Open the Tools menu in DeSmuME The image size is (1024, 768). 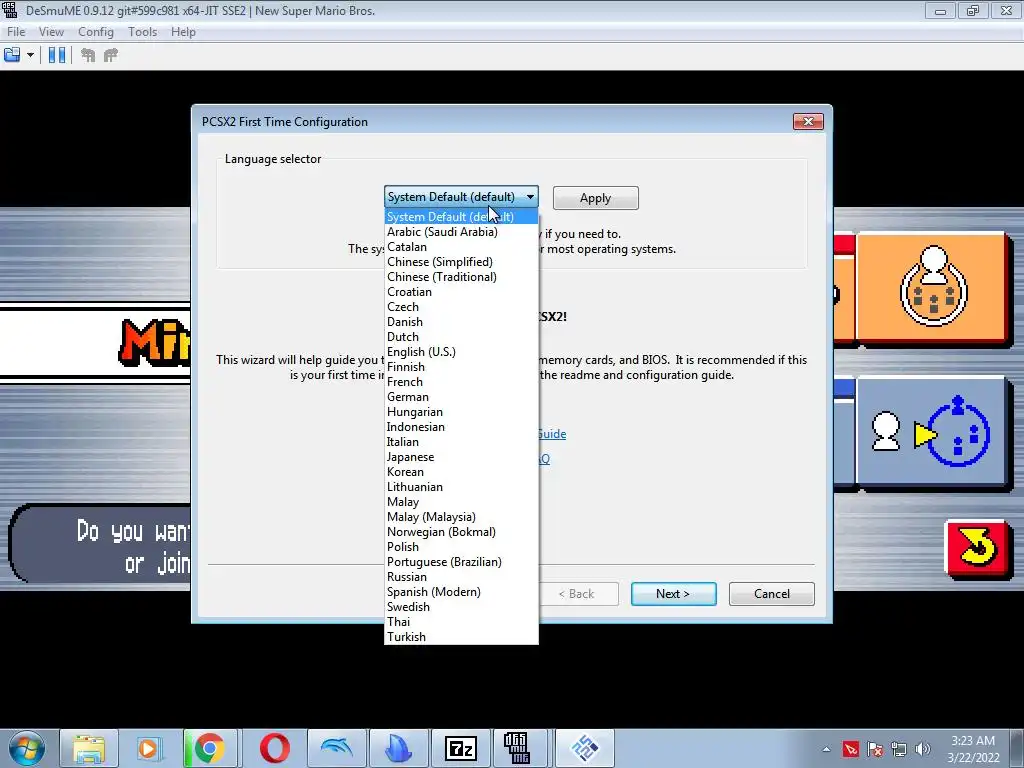[x=142, y=31]
